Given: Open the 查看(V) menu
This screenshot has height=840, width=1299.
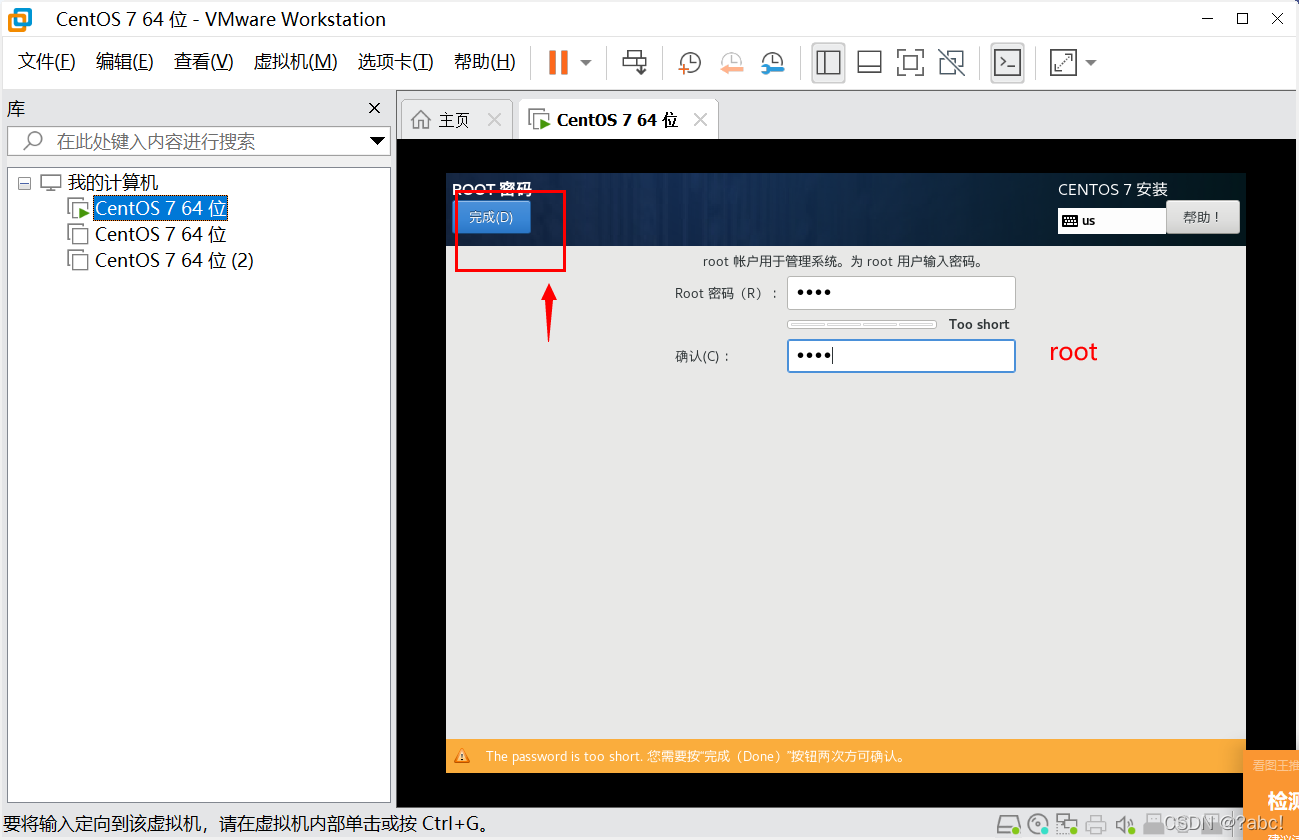Looking at the screenshot, I should pos(203,62).
